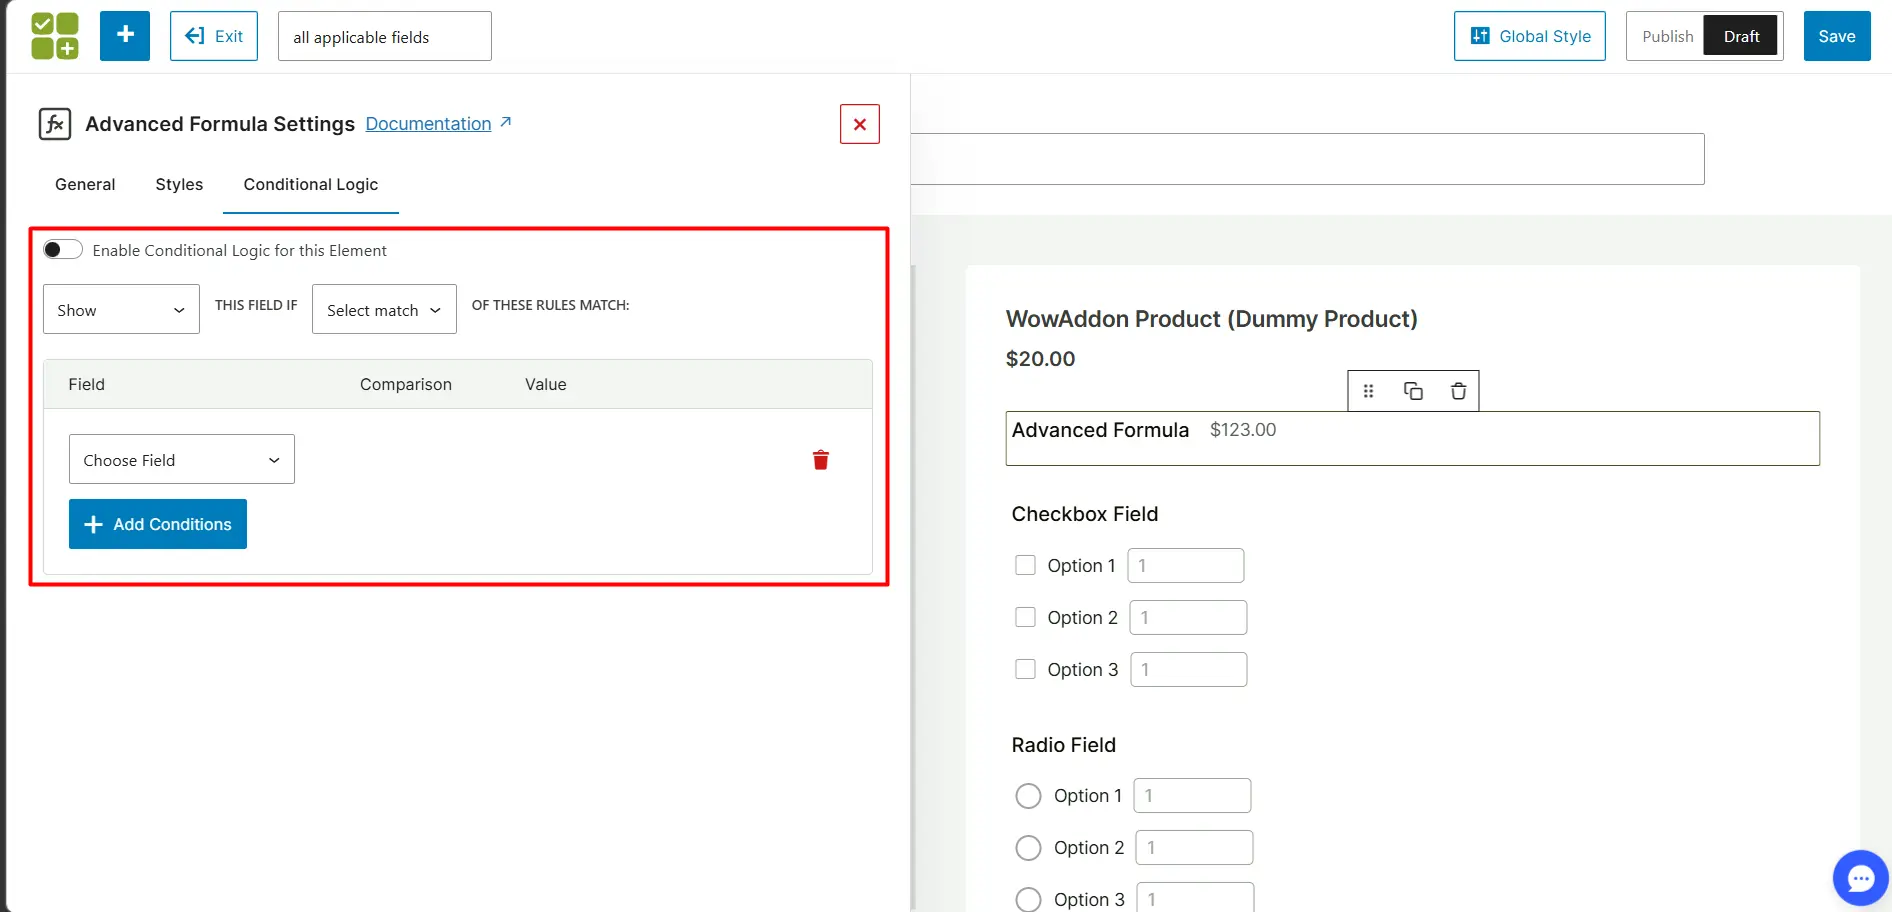
Task: Switch to the General tab
Action: [x=85, y=184]
